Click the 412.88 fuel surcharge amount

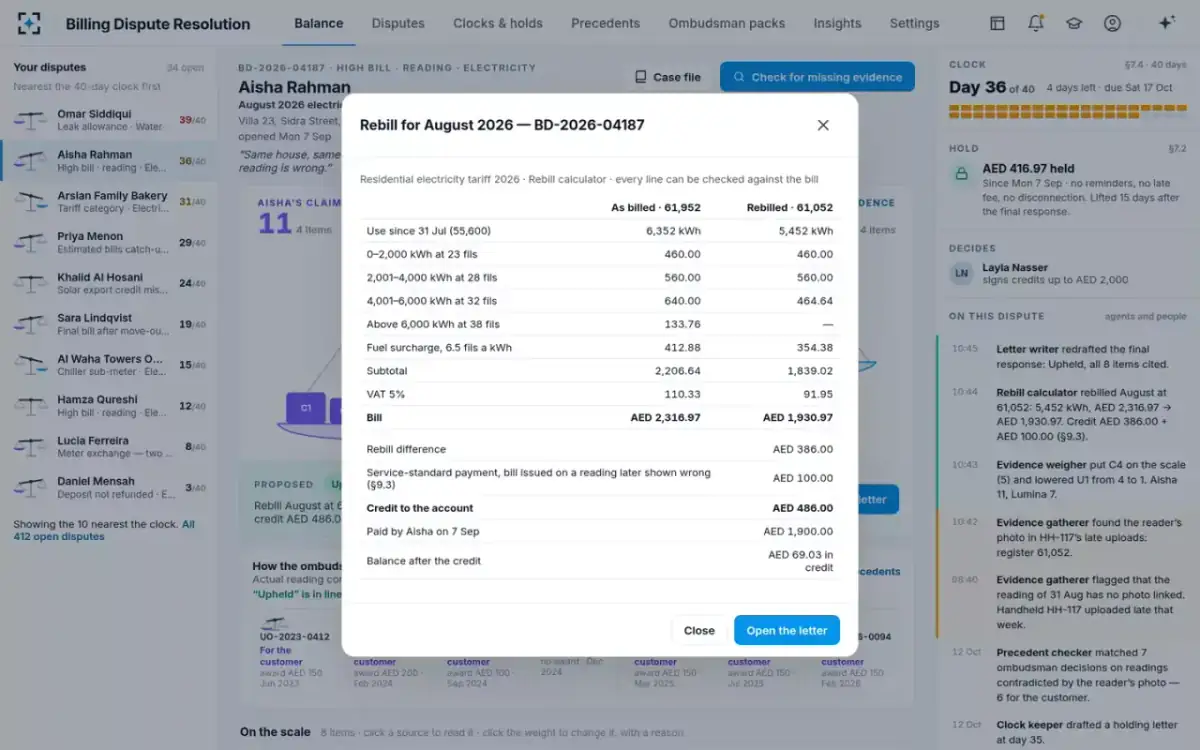(x=682, y=348)
